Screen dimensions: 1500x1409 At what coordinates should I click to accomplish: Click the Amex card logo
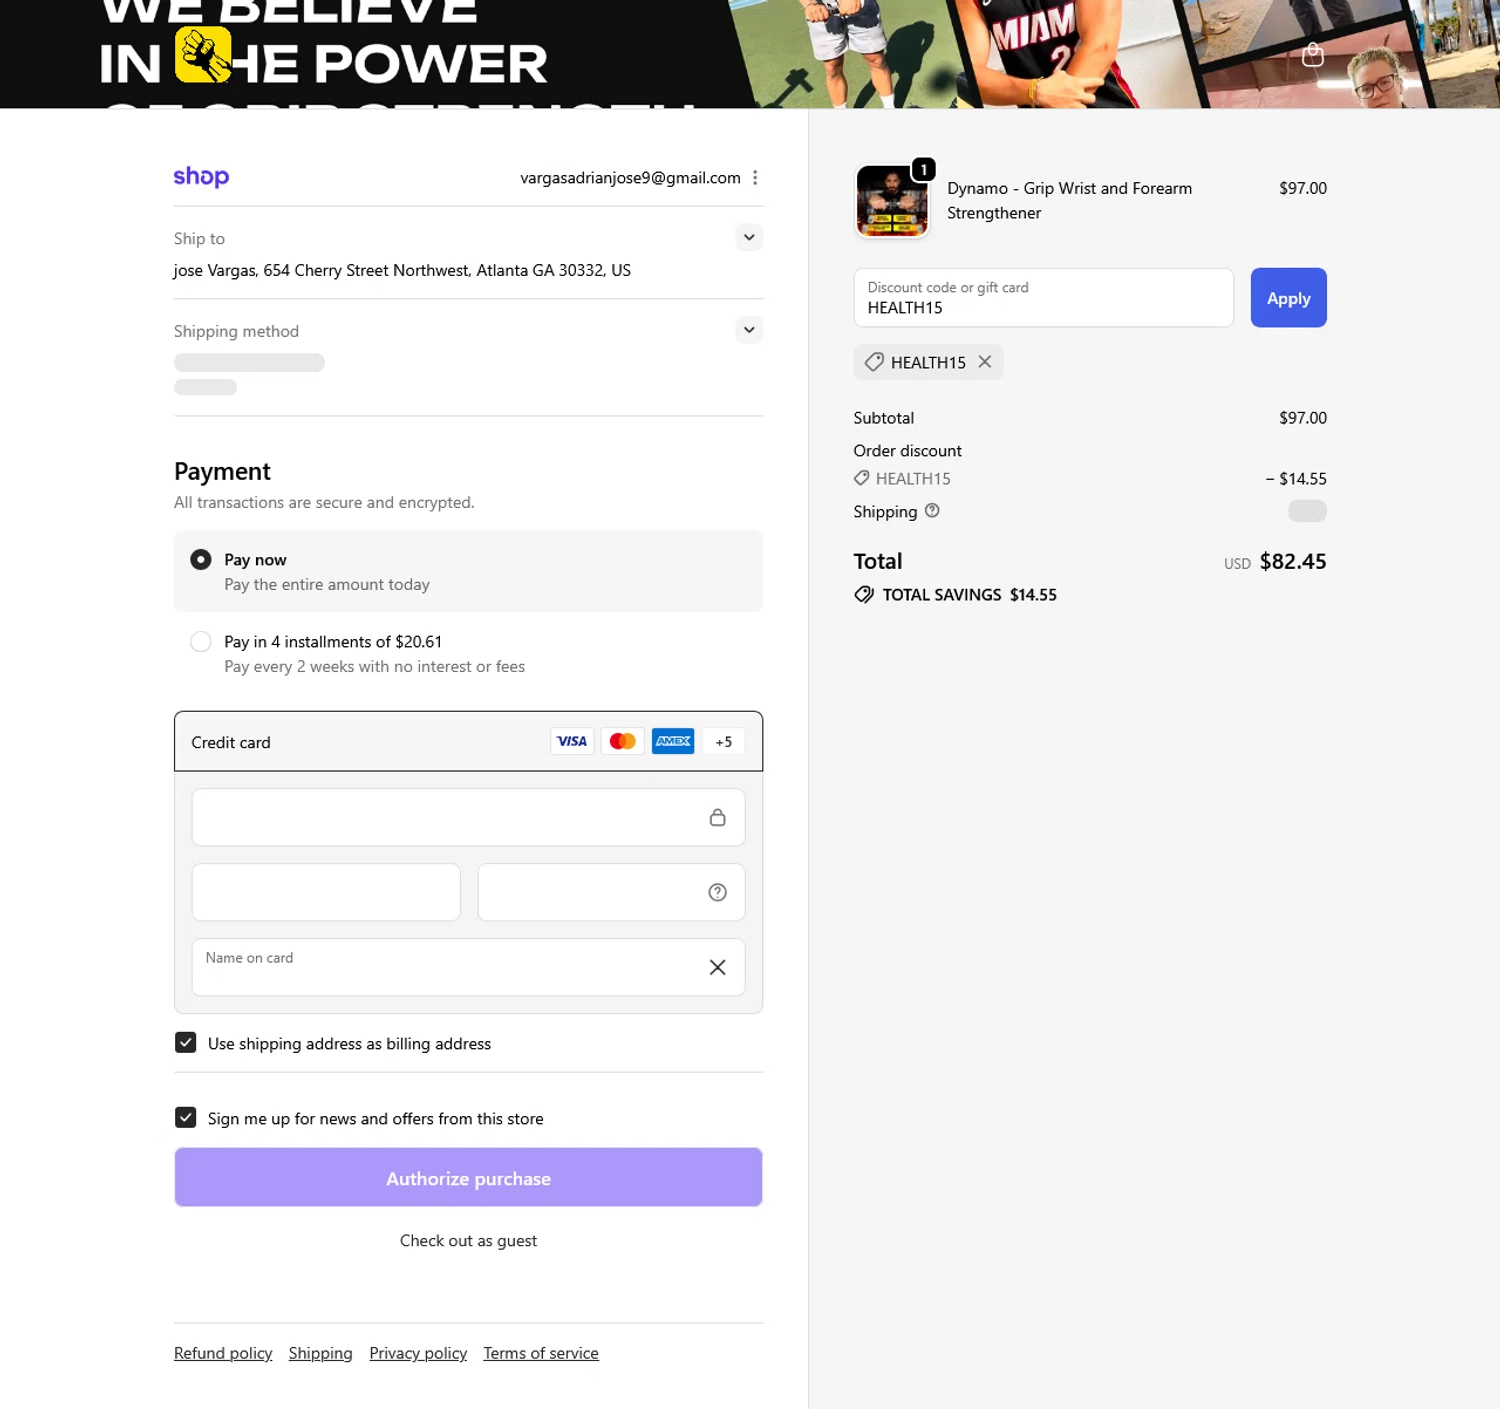tap(673, 741)
